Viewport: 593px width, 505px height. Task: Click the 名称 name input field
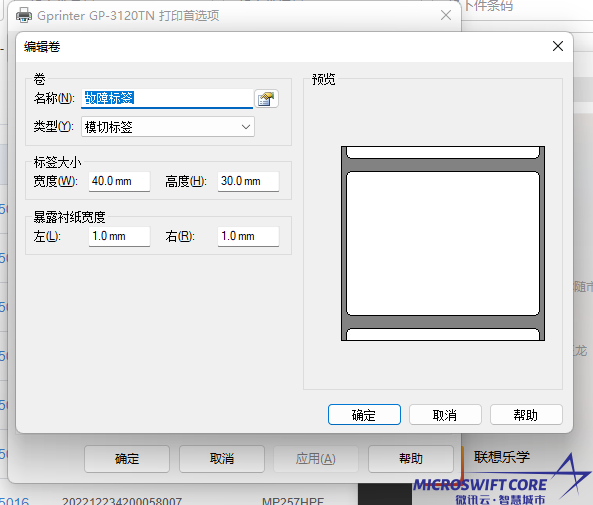(x=167, y=99)
